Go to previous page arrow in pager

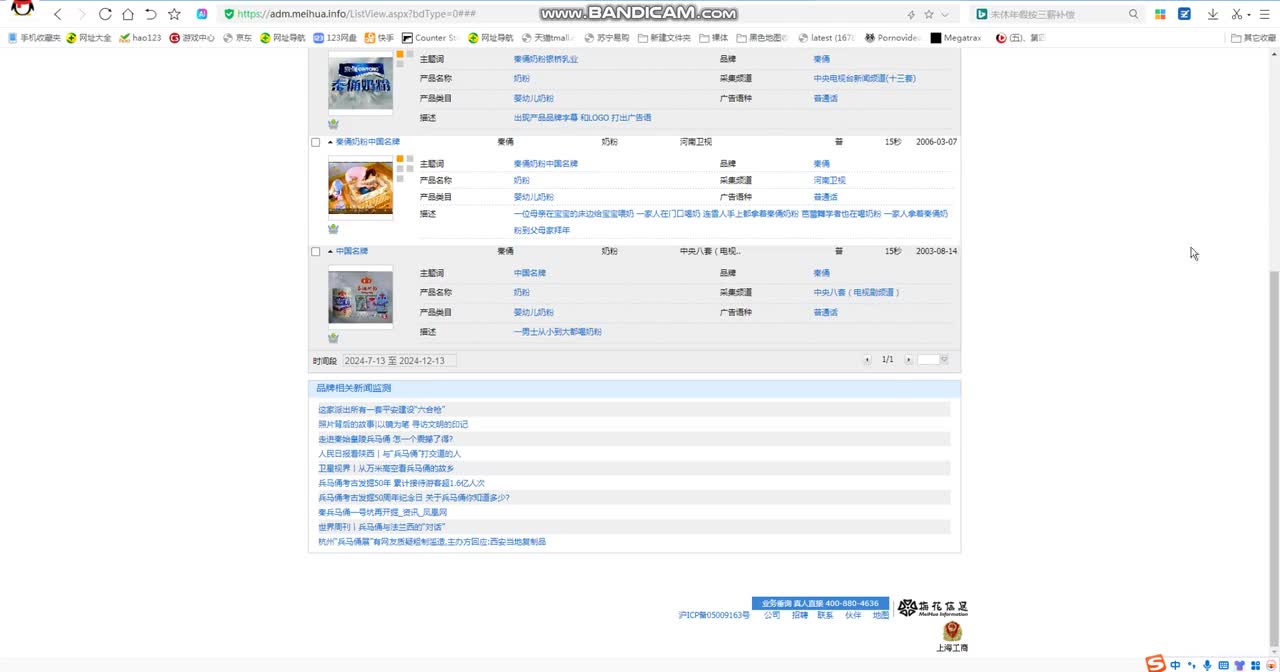tap(867, 360)
